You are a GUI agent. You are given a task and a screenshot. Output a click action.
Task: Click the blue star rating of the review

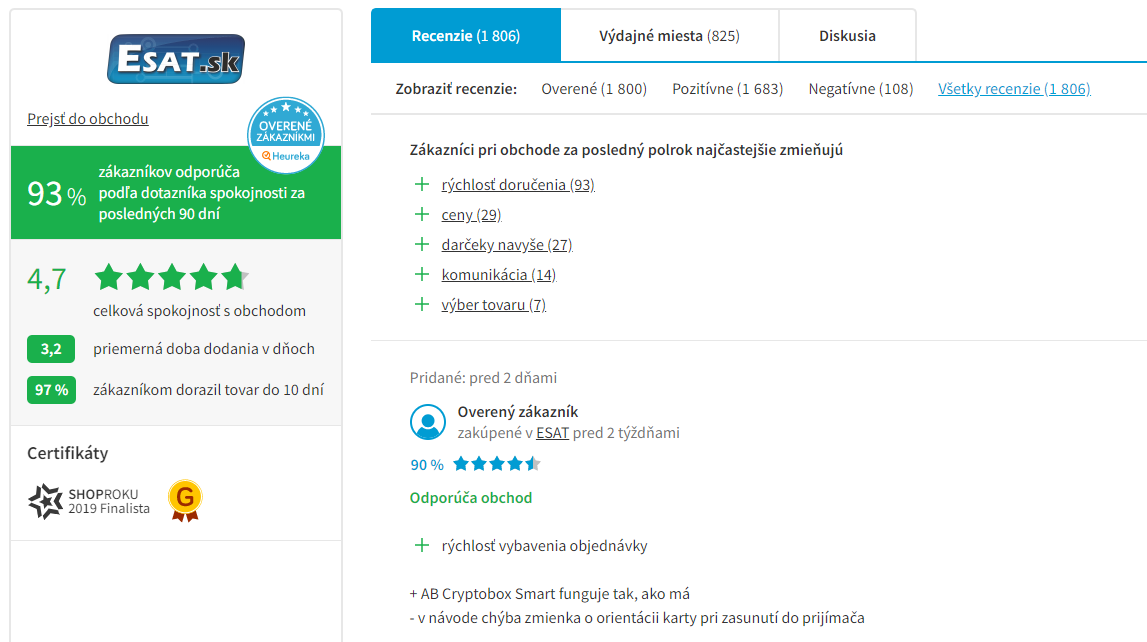pyautogui.click(x=497, y=464)
